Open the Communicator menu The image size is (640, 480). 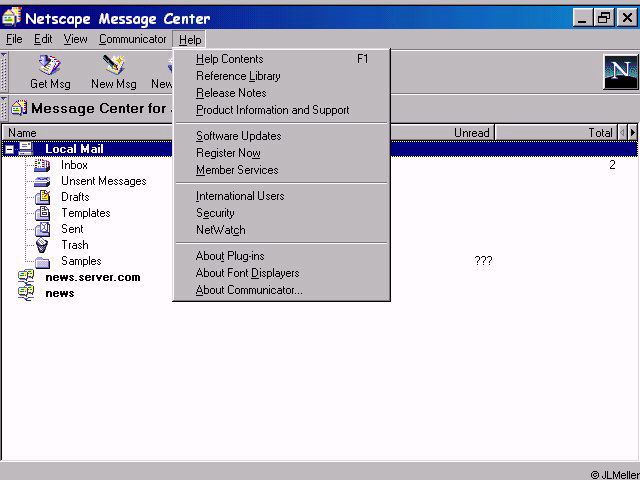(133, 40)
